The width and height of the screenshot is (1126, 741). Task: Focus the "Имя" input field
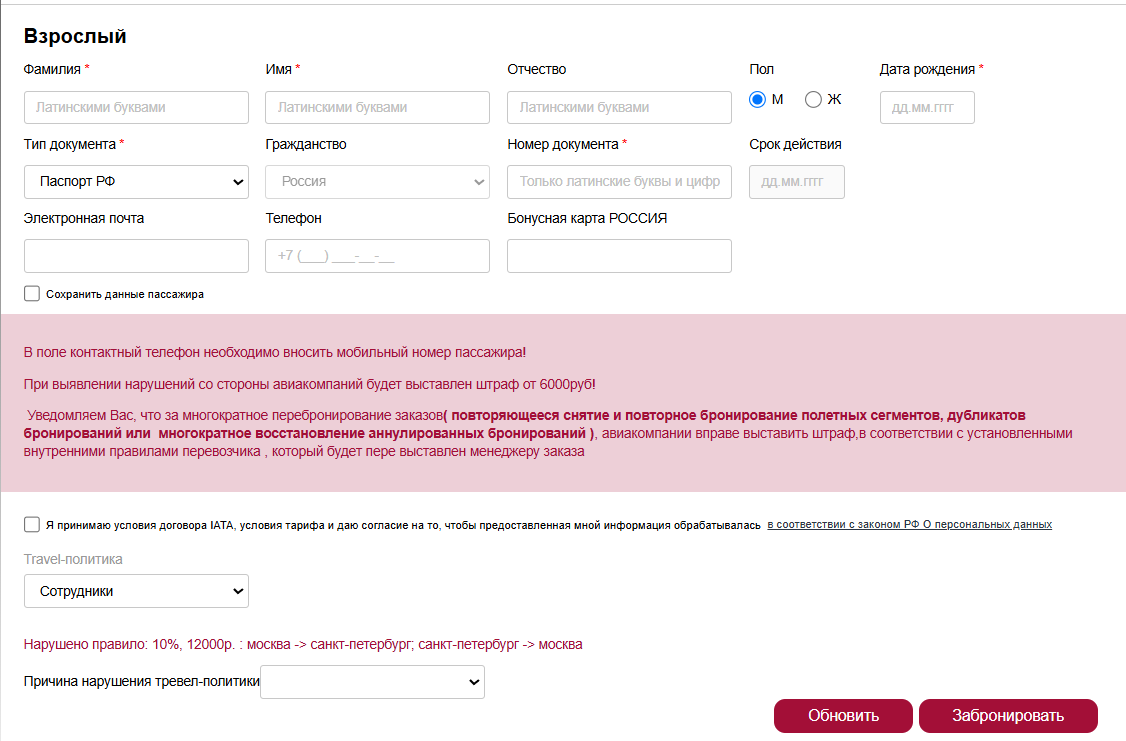pyautogui.click(x=378, y=107)
